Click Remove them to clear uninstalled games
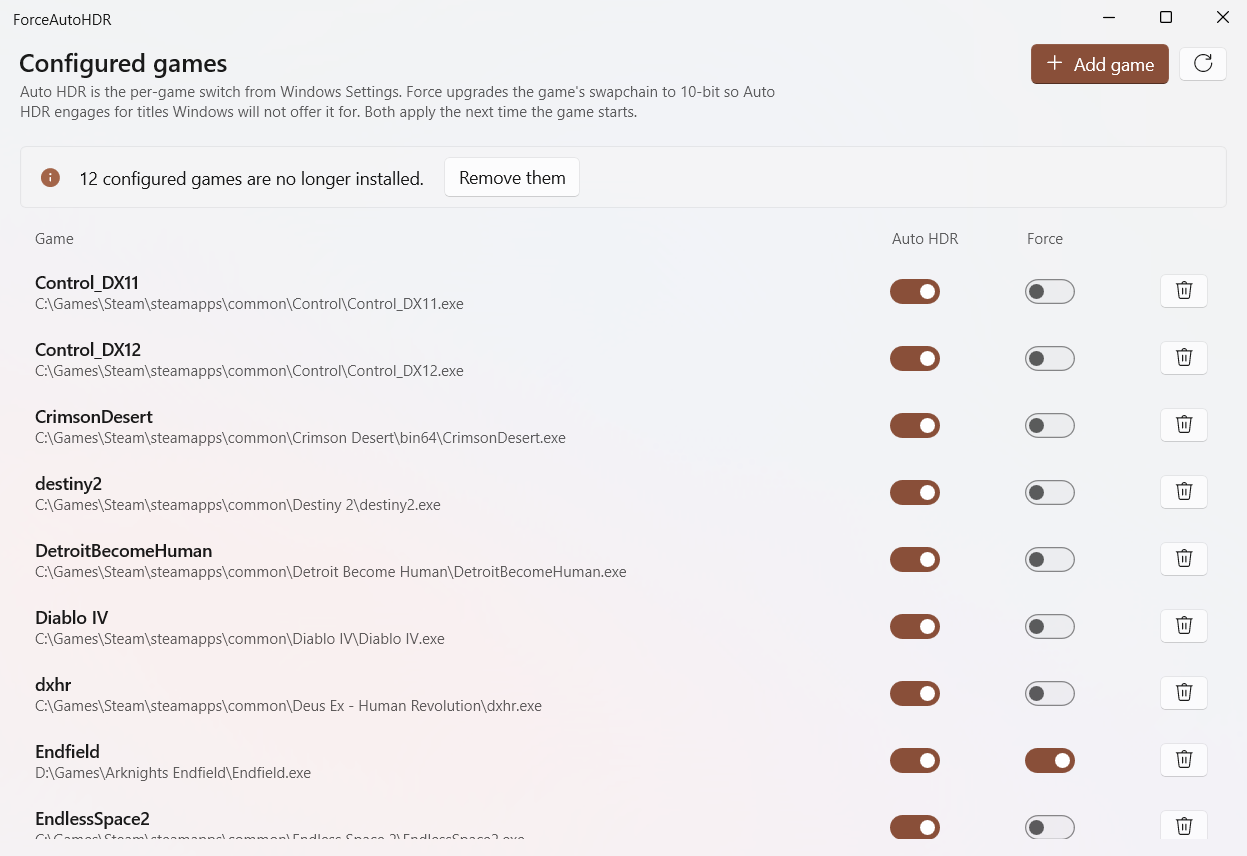The width and height of the screenshot is (1247, 856). (x=512, y=178)
